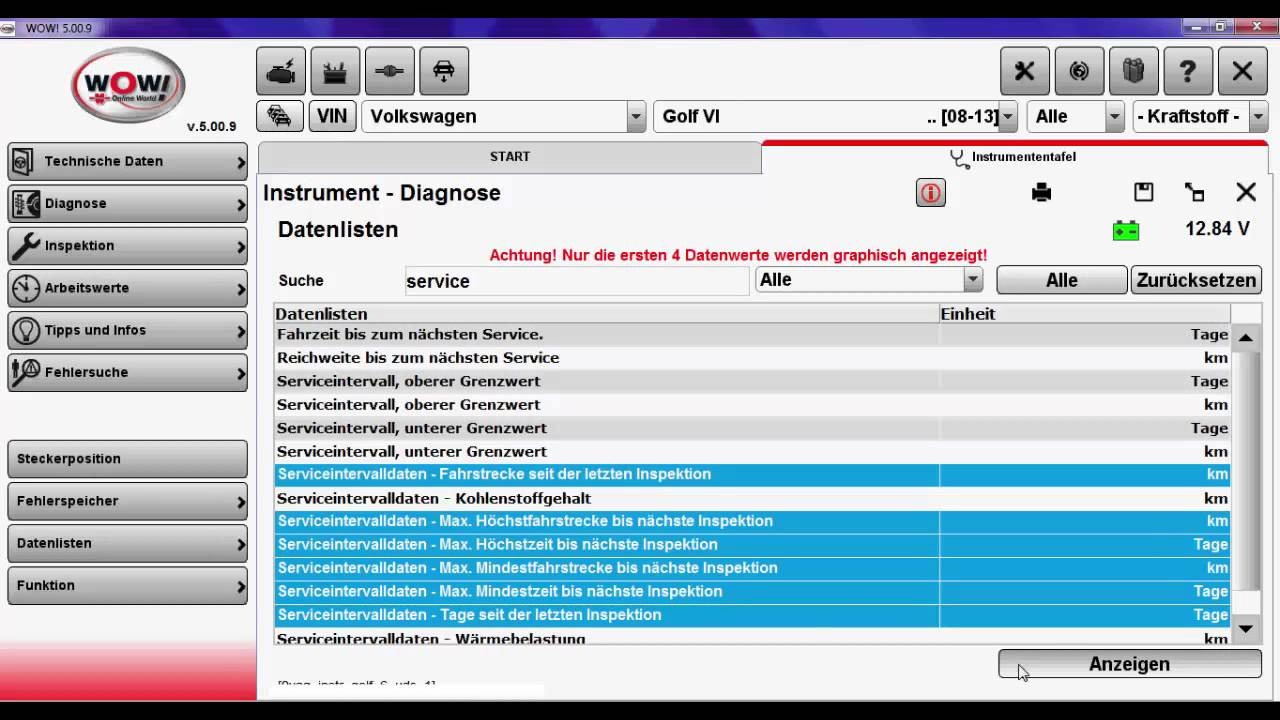Deselect 'Max. Höchstfahrstrecke bis nächste Inspektion' row
1280x720 pixels.
coord(752,522)
